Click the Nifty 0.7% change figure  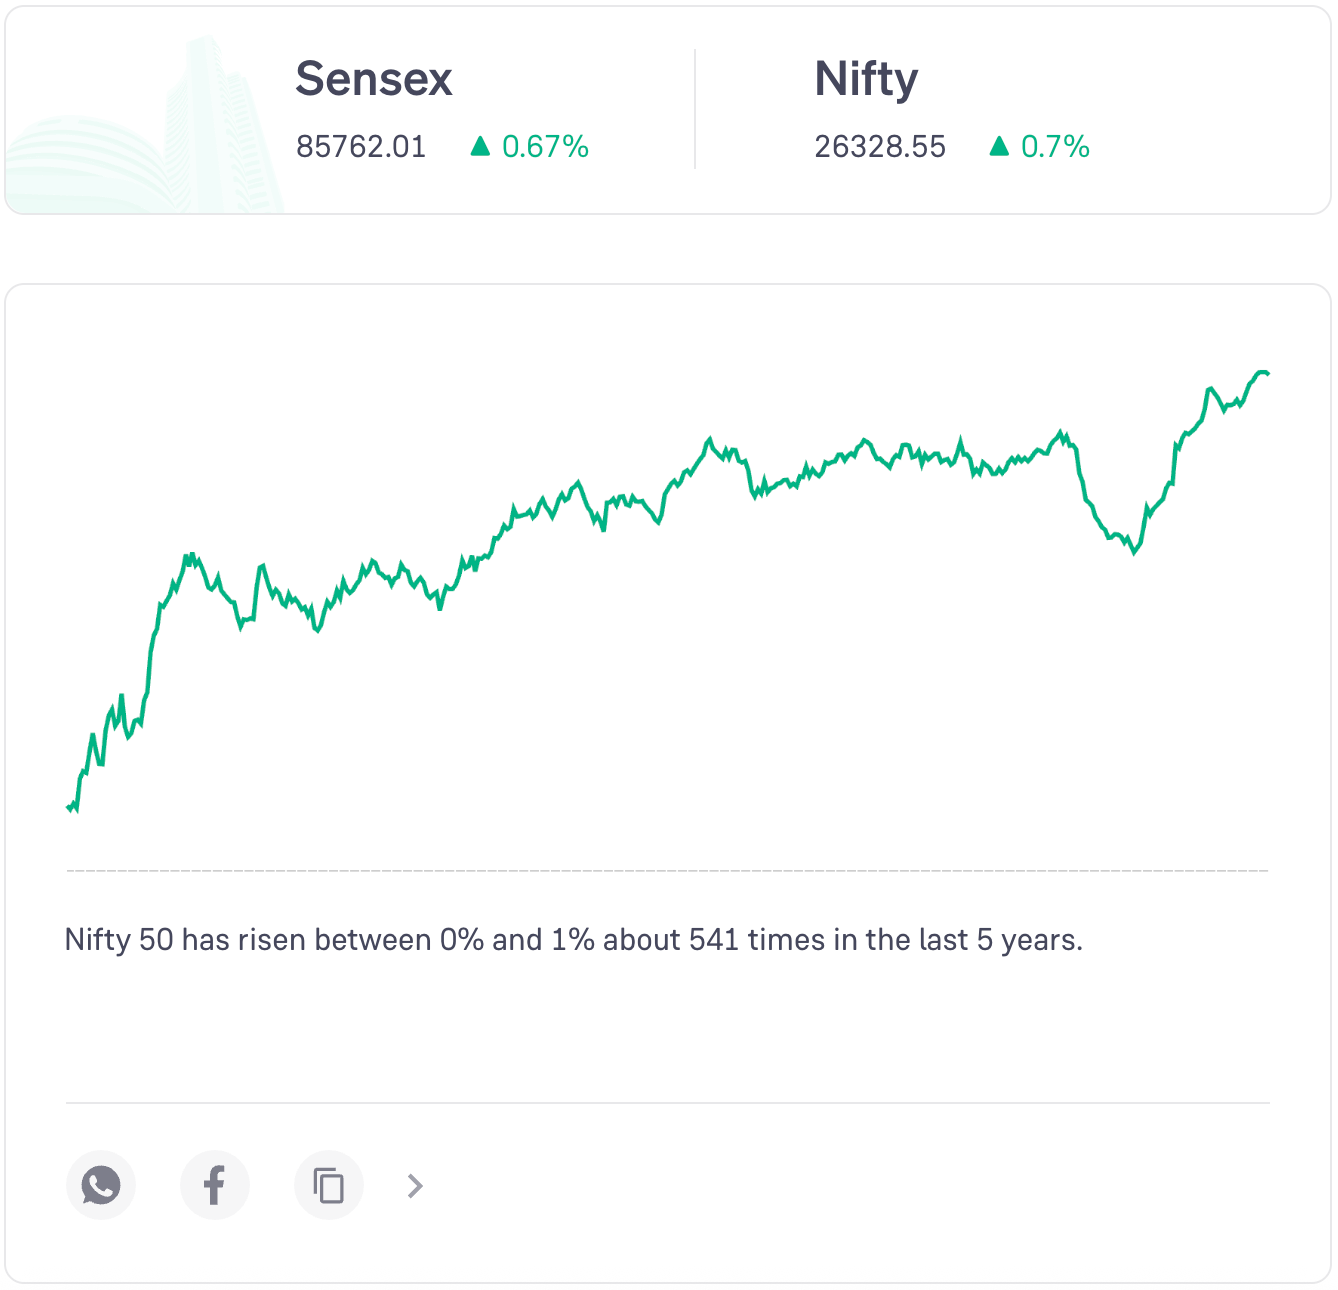[1055, 147]
